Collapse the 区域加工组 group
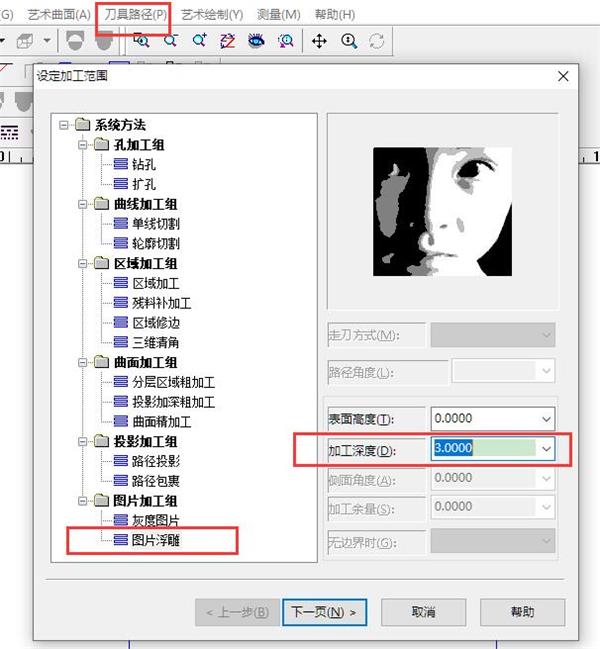The width and height of the screenshot is (600, 649). [82, 263]
